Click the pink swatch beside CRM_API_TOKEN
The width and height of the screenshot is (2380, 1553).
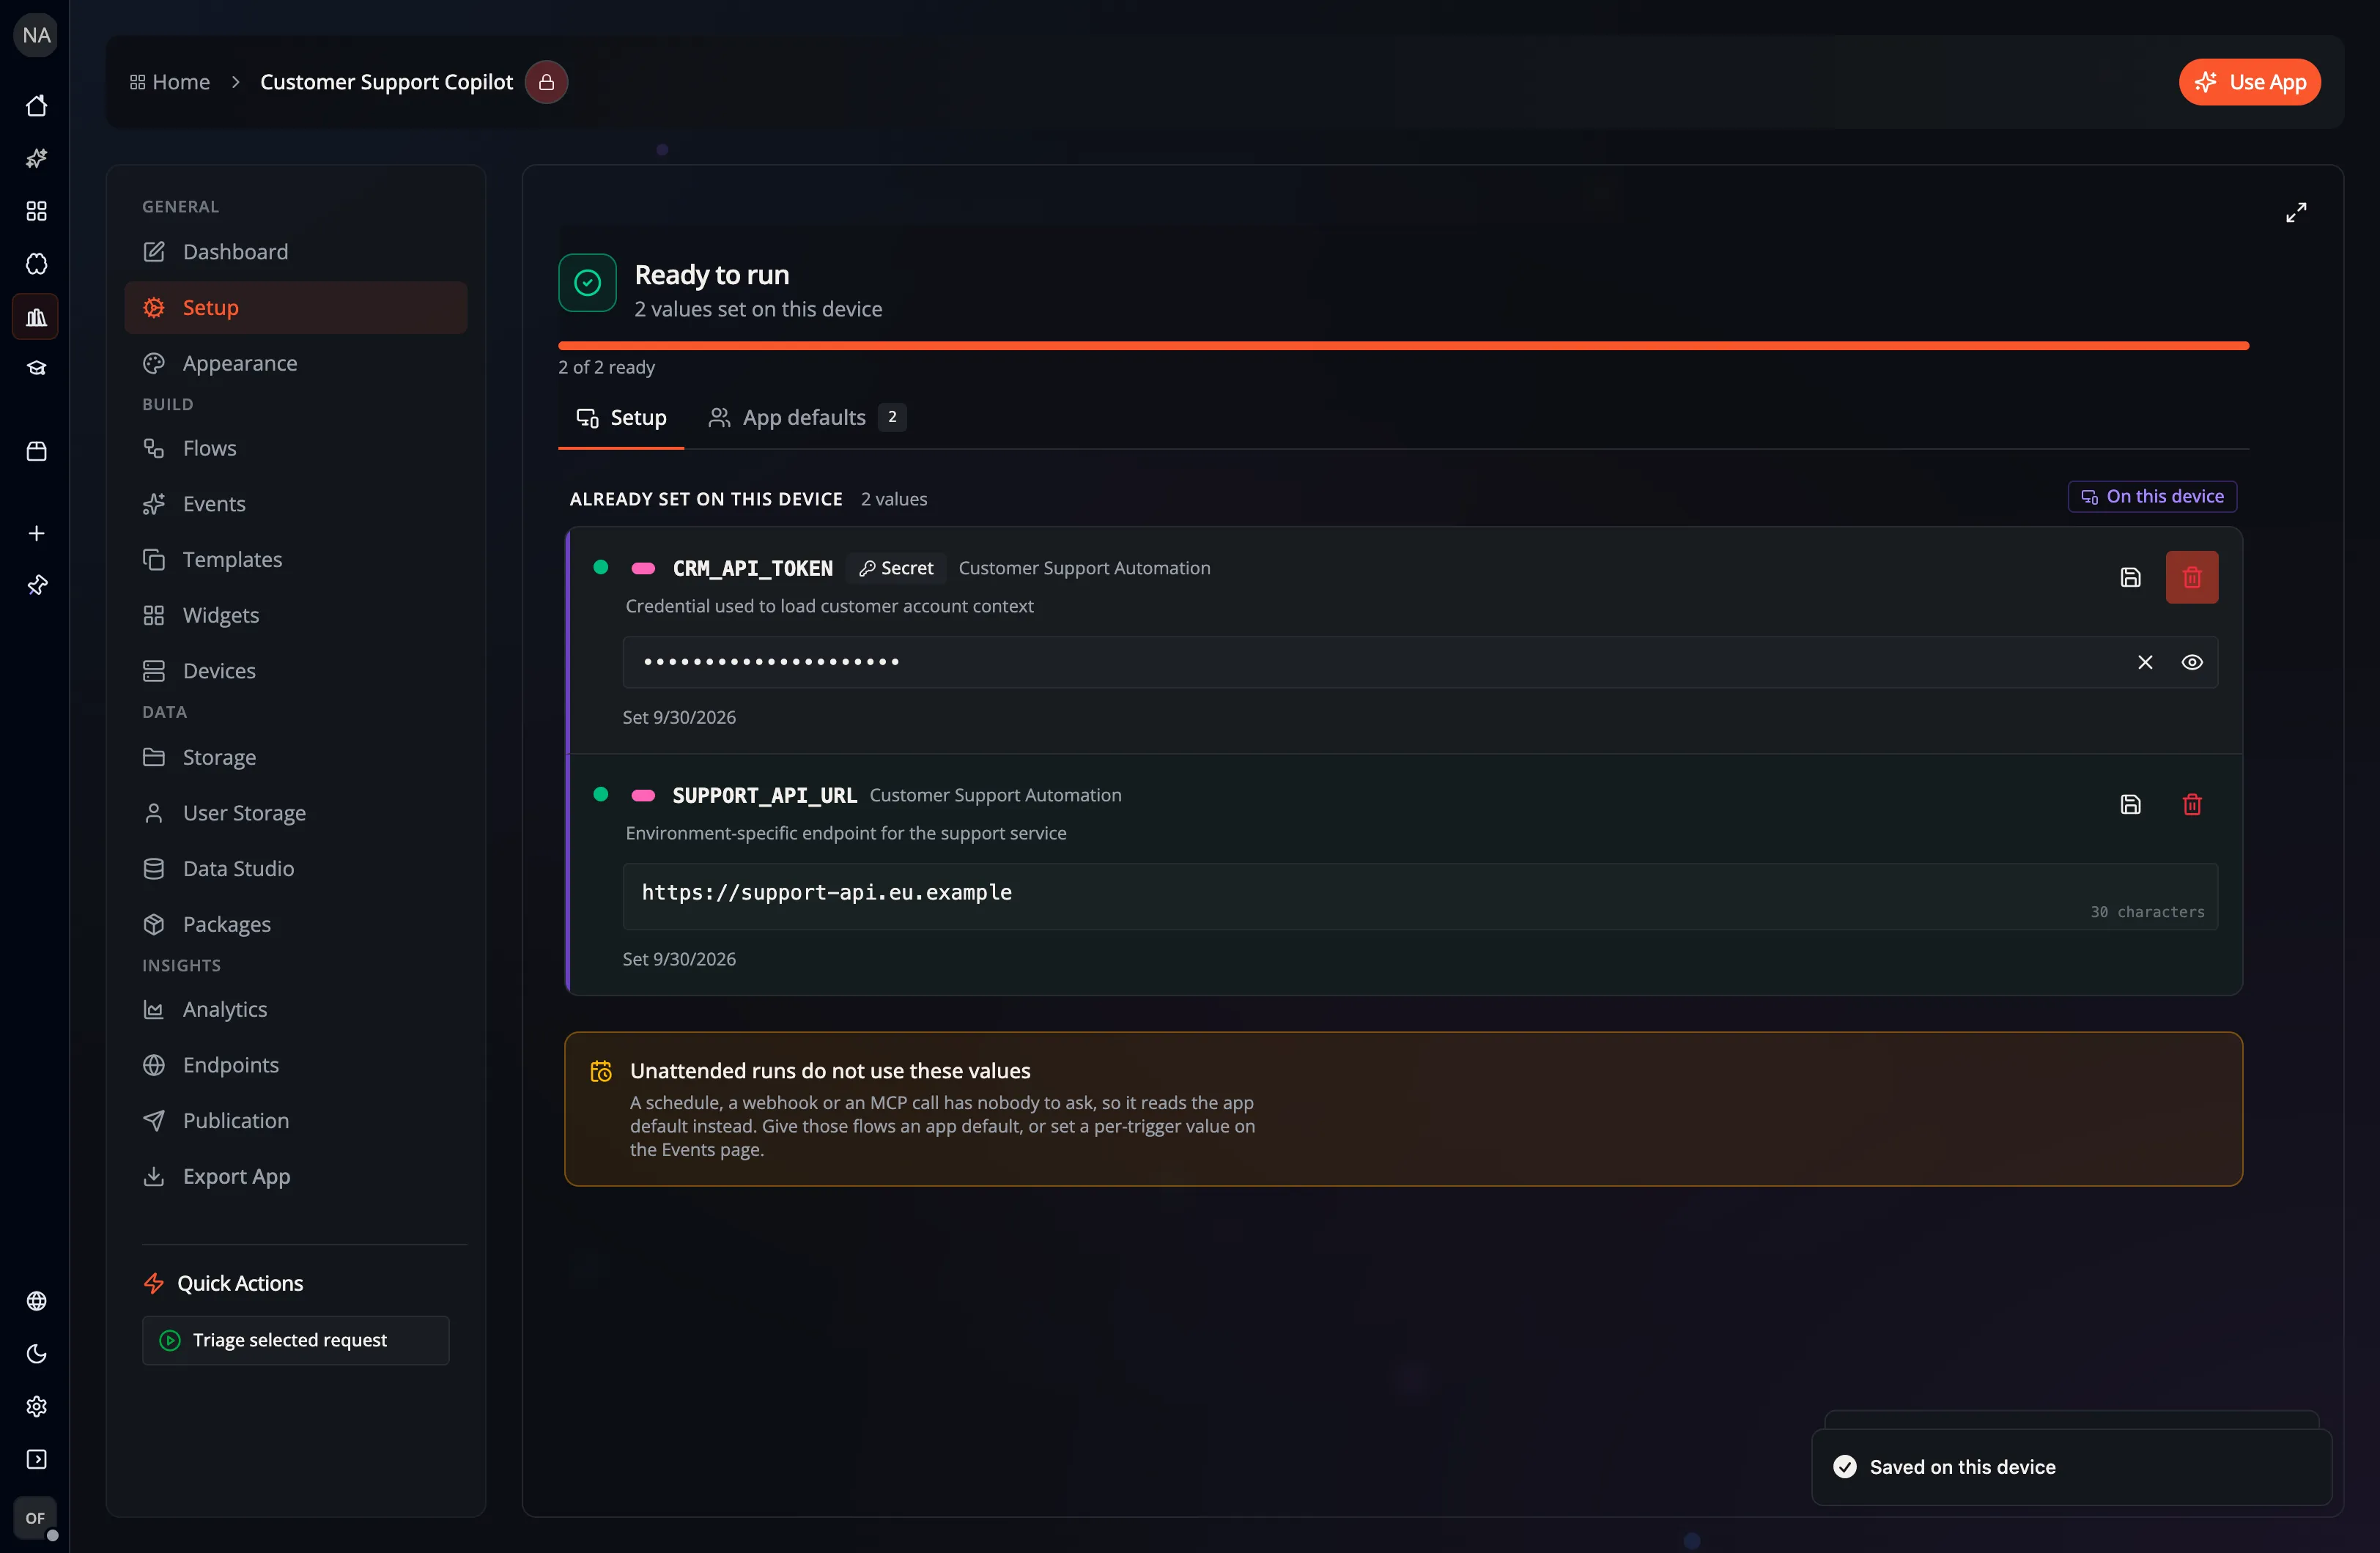[643, 568]
